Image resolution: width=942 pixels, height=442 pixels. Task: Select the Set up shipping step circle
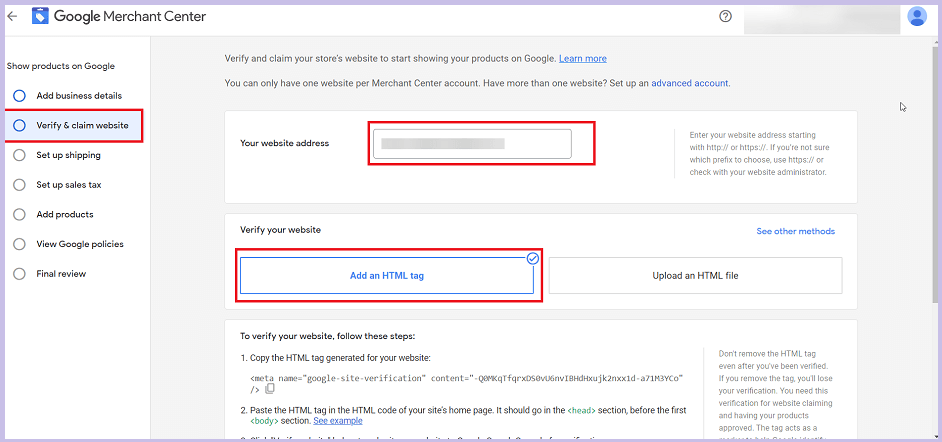(x=19, y=155)
